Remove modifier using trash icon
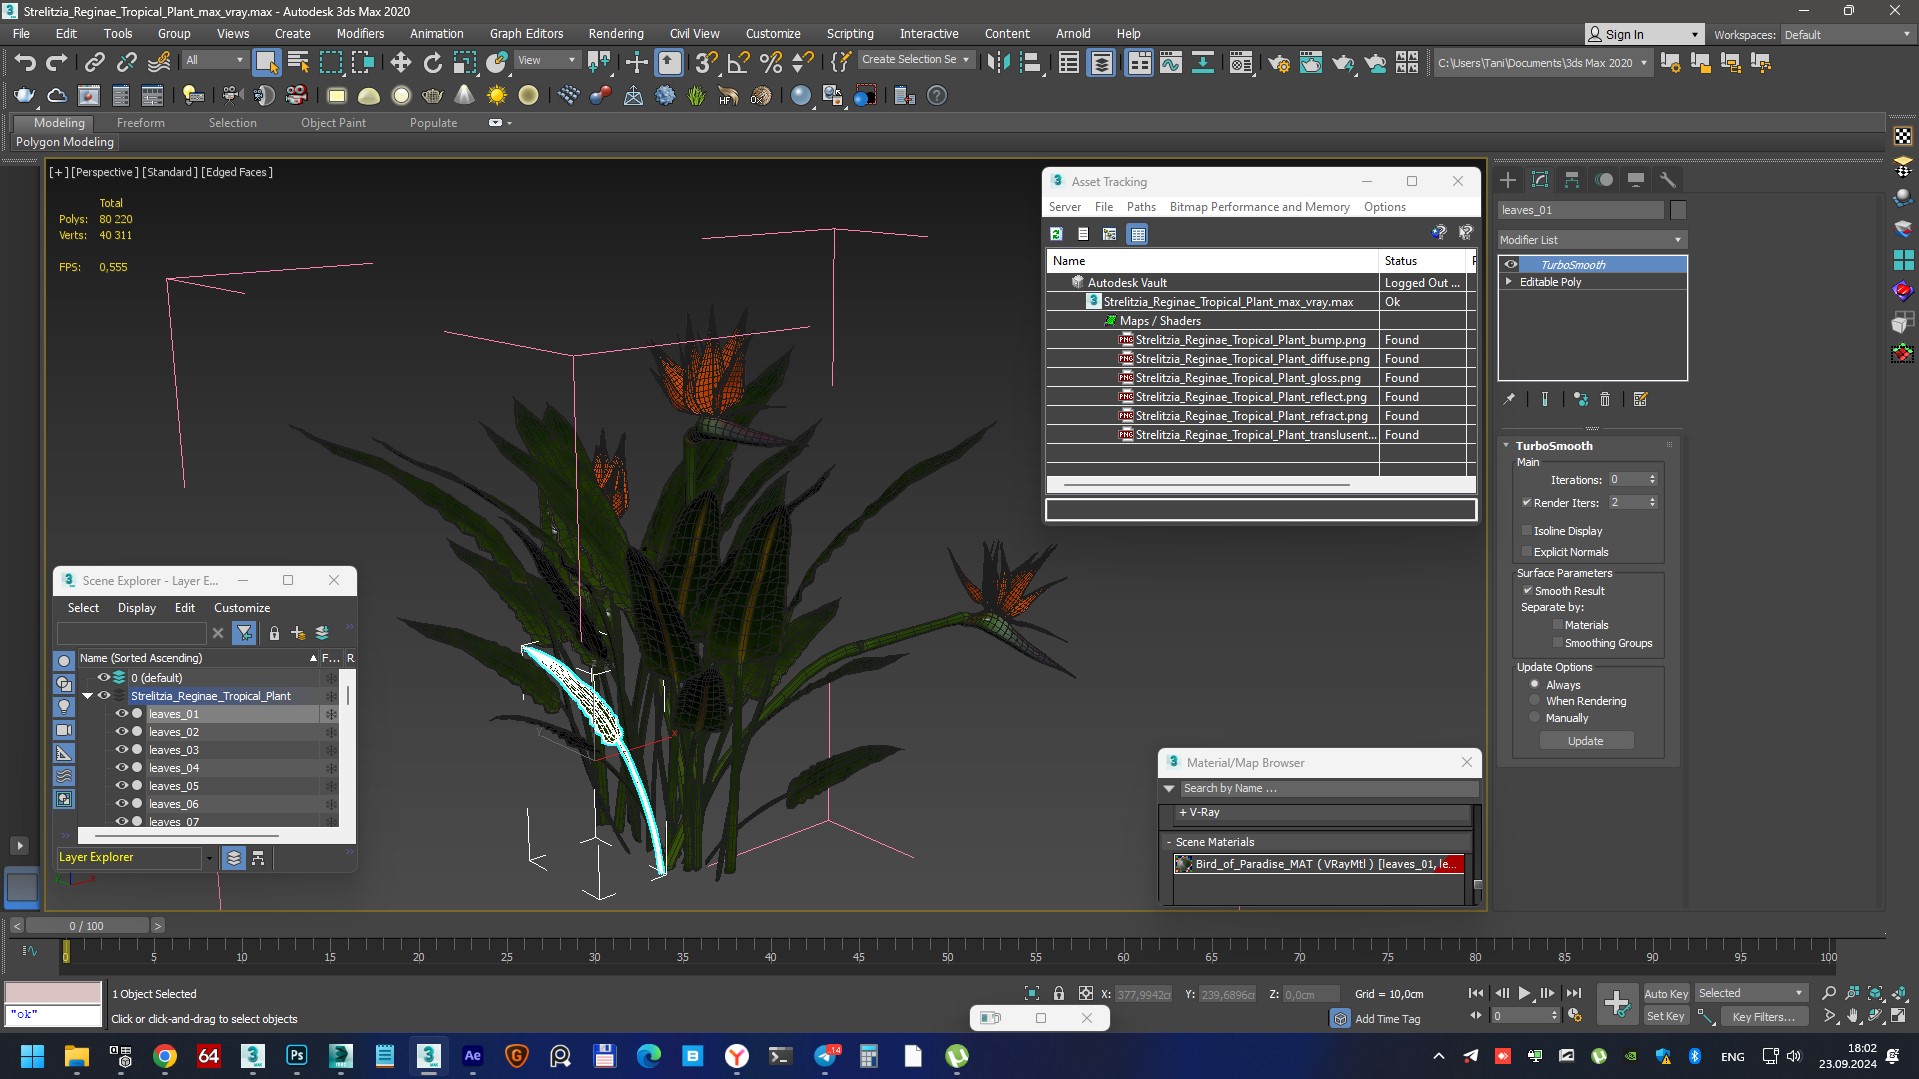This screenshot has width=1919, height=1079. [1605, 399]
